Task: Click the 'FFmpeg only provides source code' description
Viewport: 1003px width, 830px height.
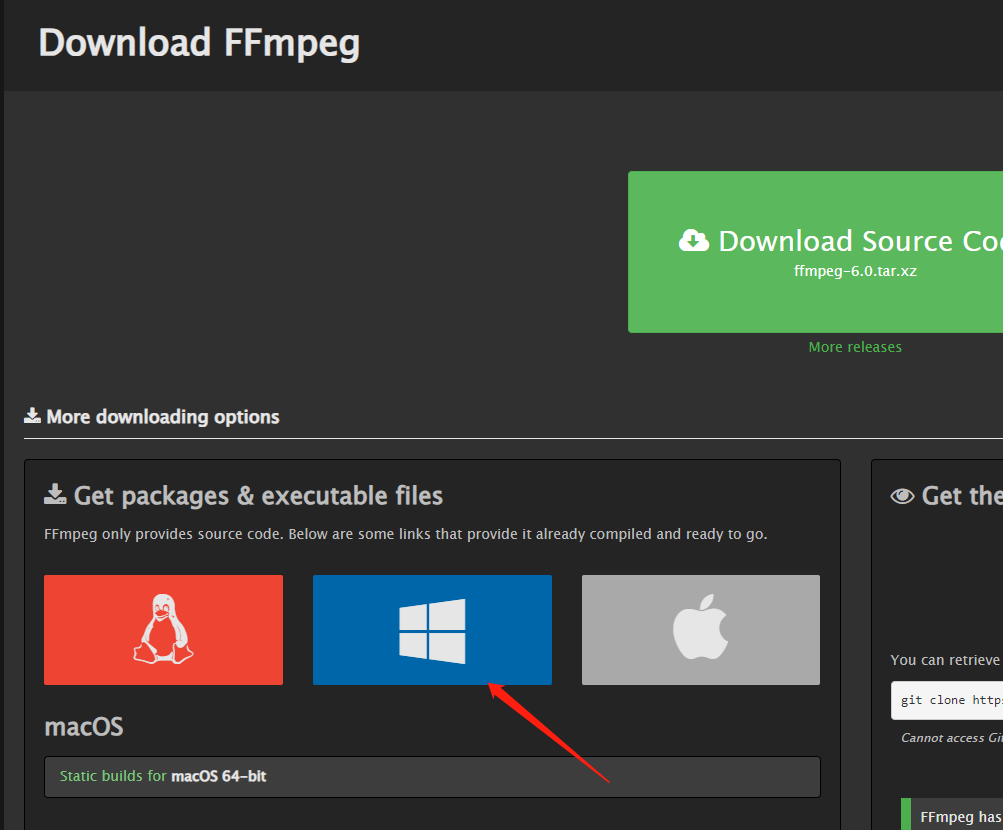Action: (x=406, y=534)
